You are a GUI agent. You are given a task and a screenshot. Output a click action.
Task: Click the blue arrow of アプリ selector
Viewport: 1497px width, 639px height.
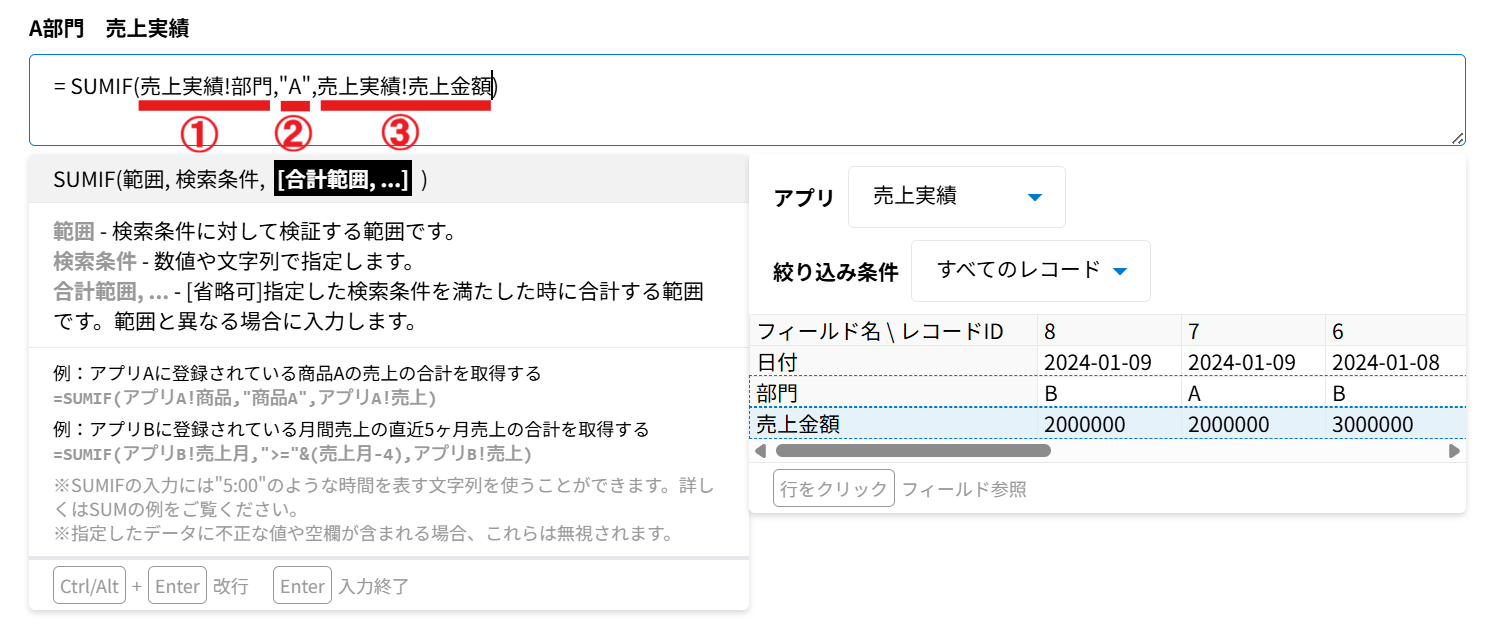click(1035, 197)
